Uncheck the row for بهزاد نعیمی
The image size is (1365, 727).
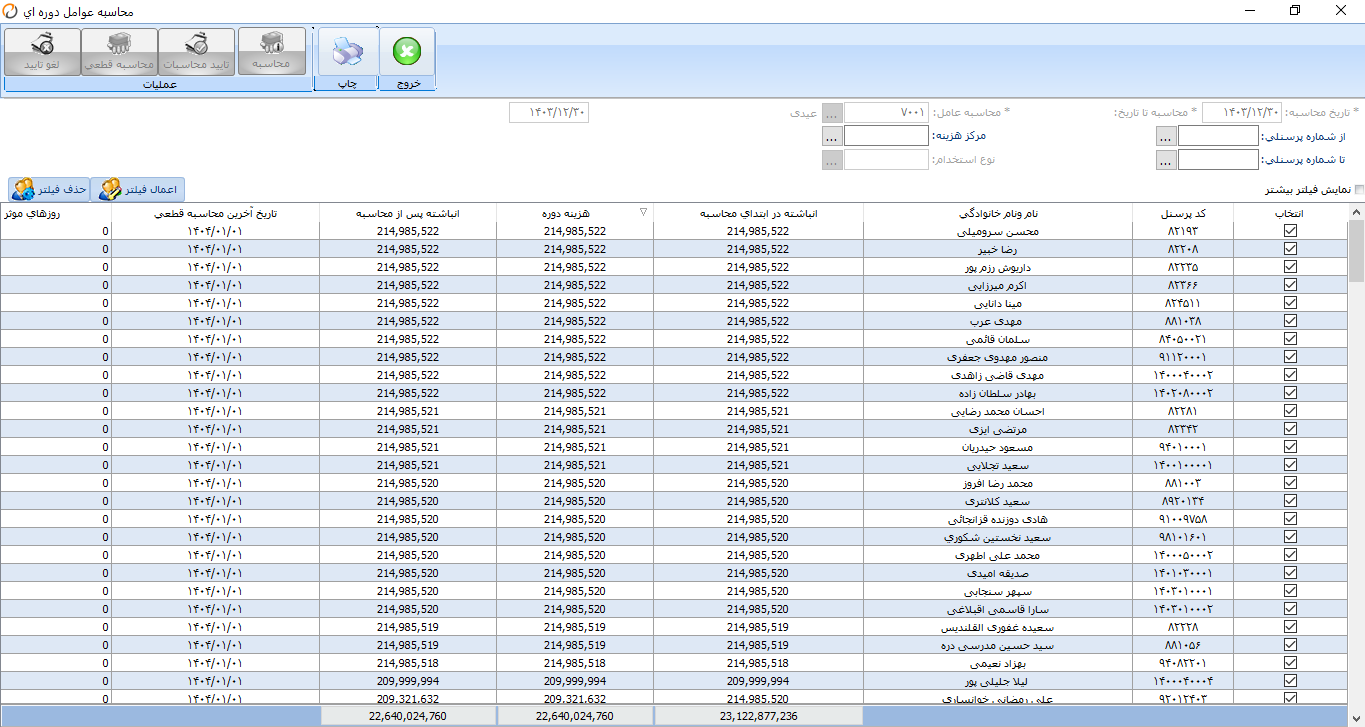click(x=1290, y=663)
